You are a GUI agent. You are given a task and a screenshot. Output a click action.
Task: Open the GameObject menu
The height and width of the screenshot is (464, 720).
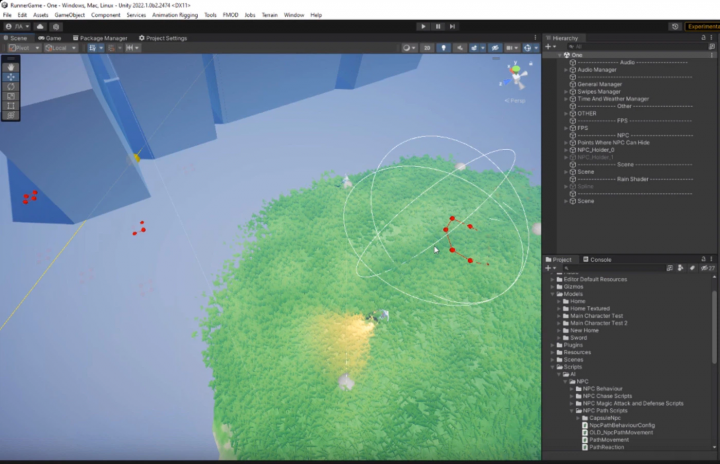(69, 15)
